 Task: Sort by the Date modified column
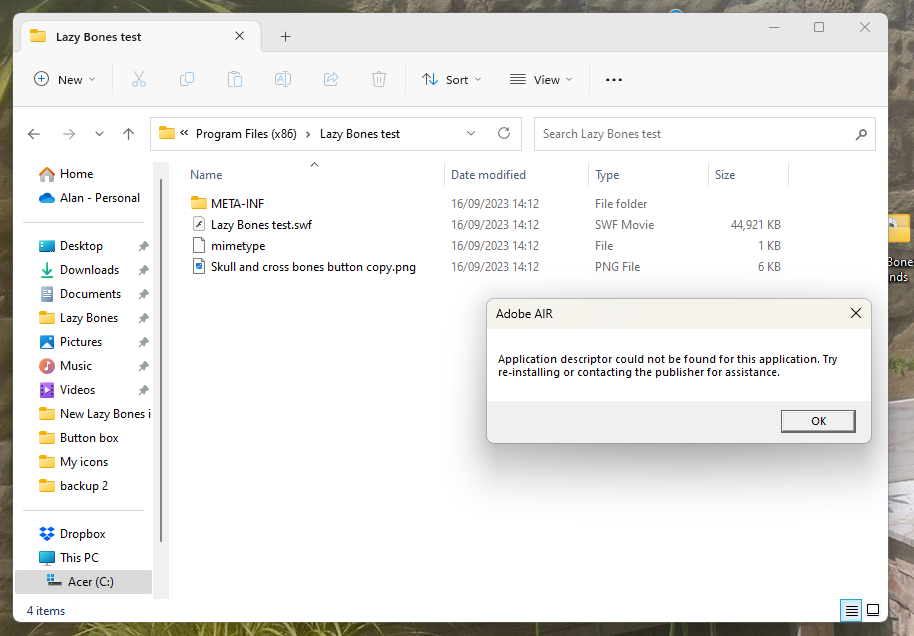(488, 175)
